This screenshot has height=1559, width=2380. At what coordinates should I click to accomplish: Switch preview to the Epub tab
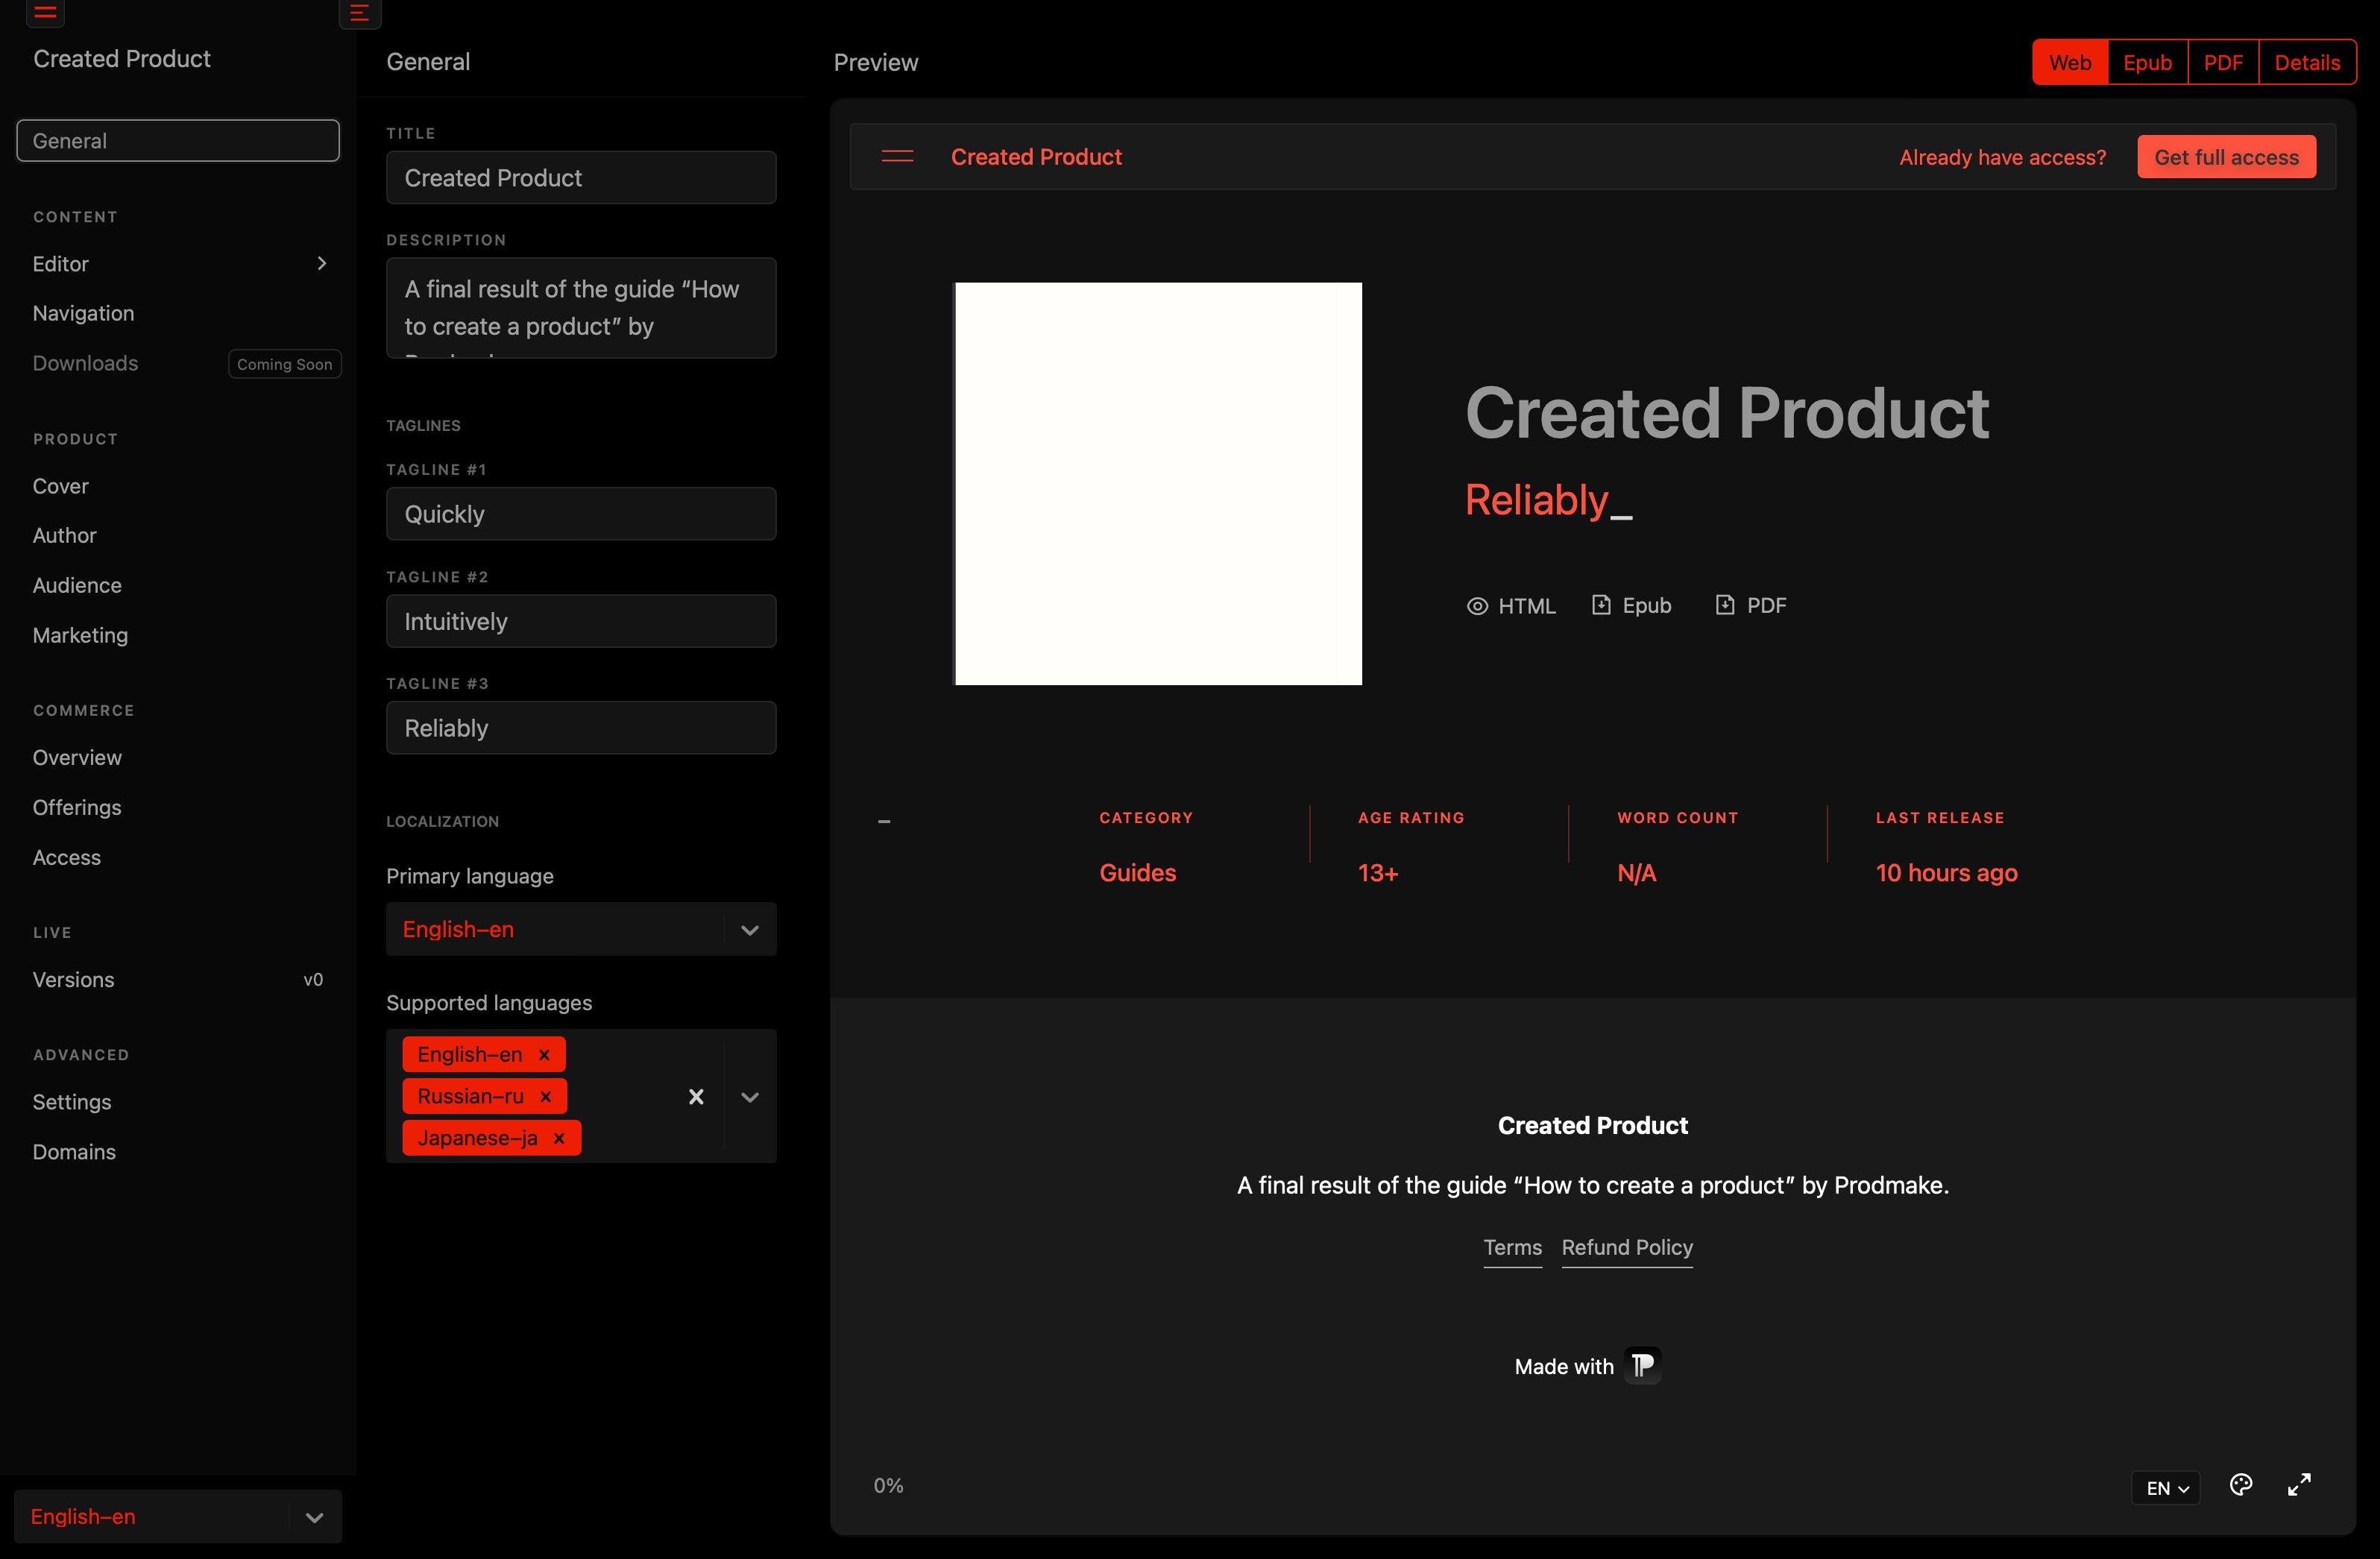click(x=2147, y=63)
